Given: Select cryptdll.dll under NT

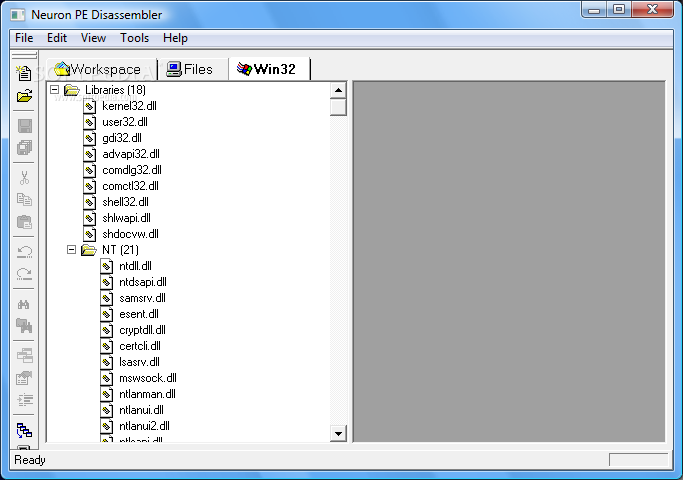Looking at the screenshot, I should (142, 330).
